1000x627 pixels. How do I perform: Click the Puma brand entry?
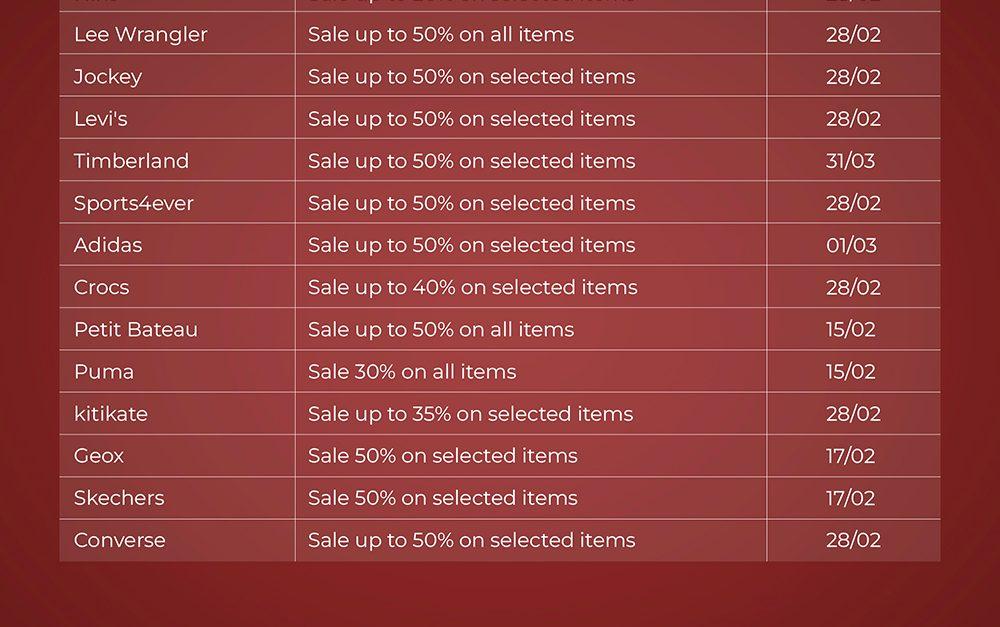(x=103, y=372)
